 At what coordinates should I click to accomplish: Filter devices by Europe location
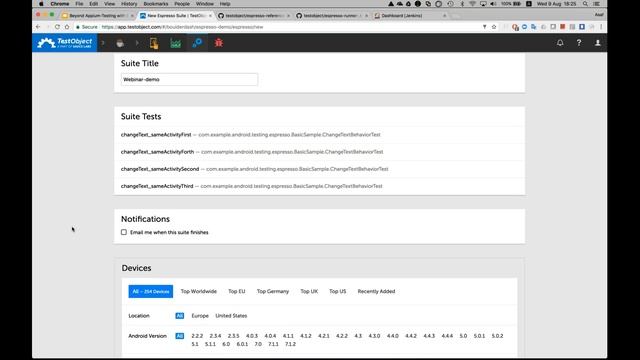coord(200,316)
